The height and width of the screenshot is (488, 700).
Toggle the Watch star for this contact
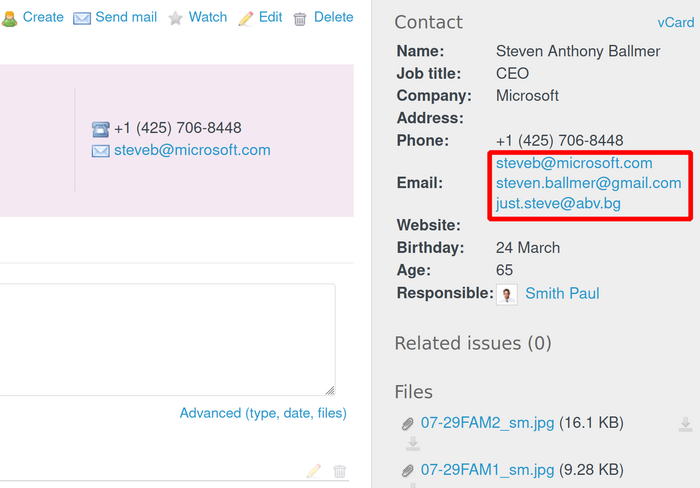pos(175,18)
